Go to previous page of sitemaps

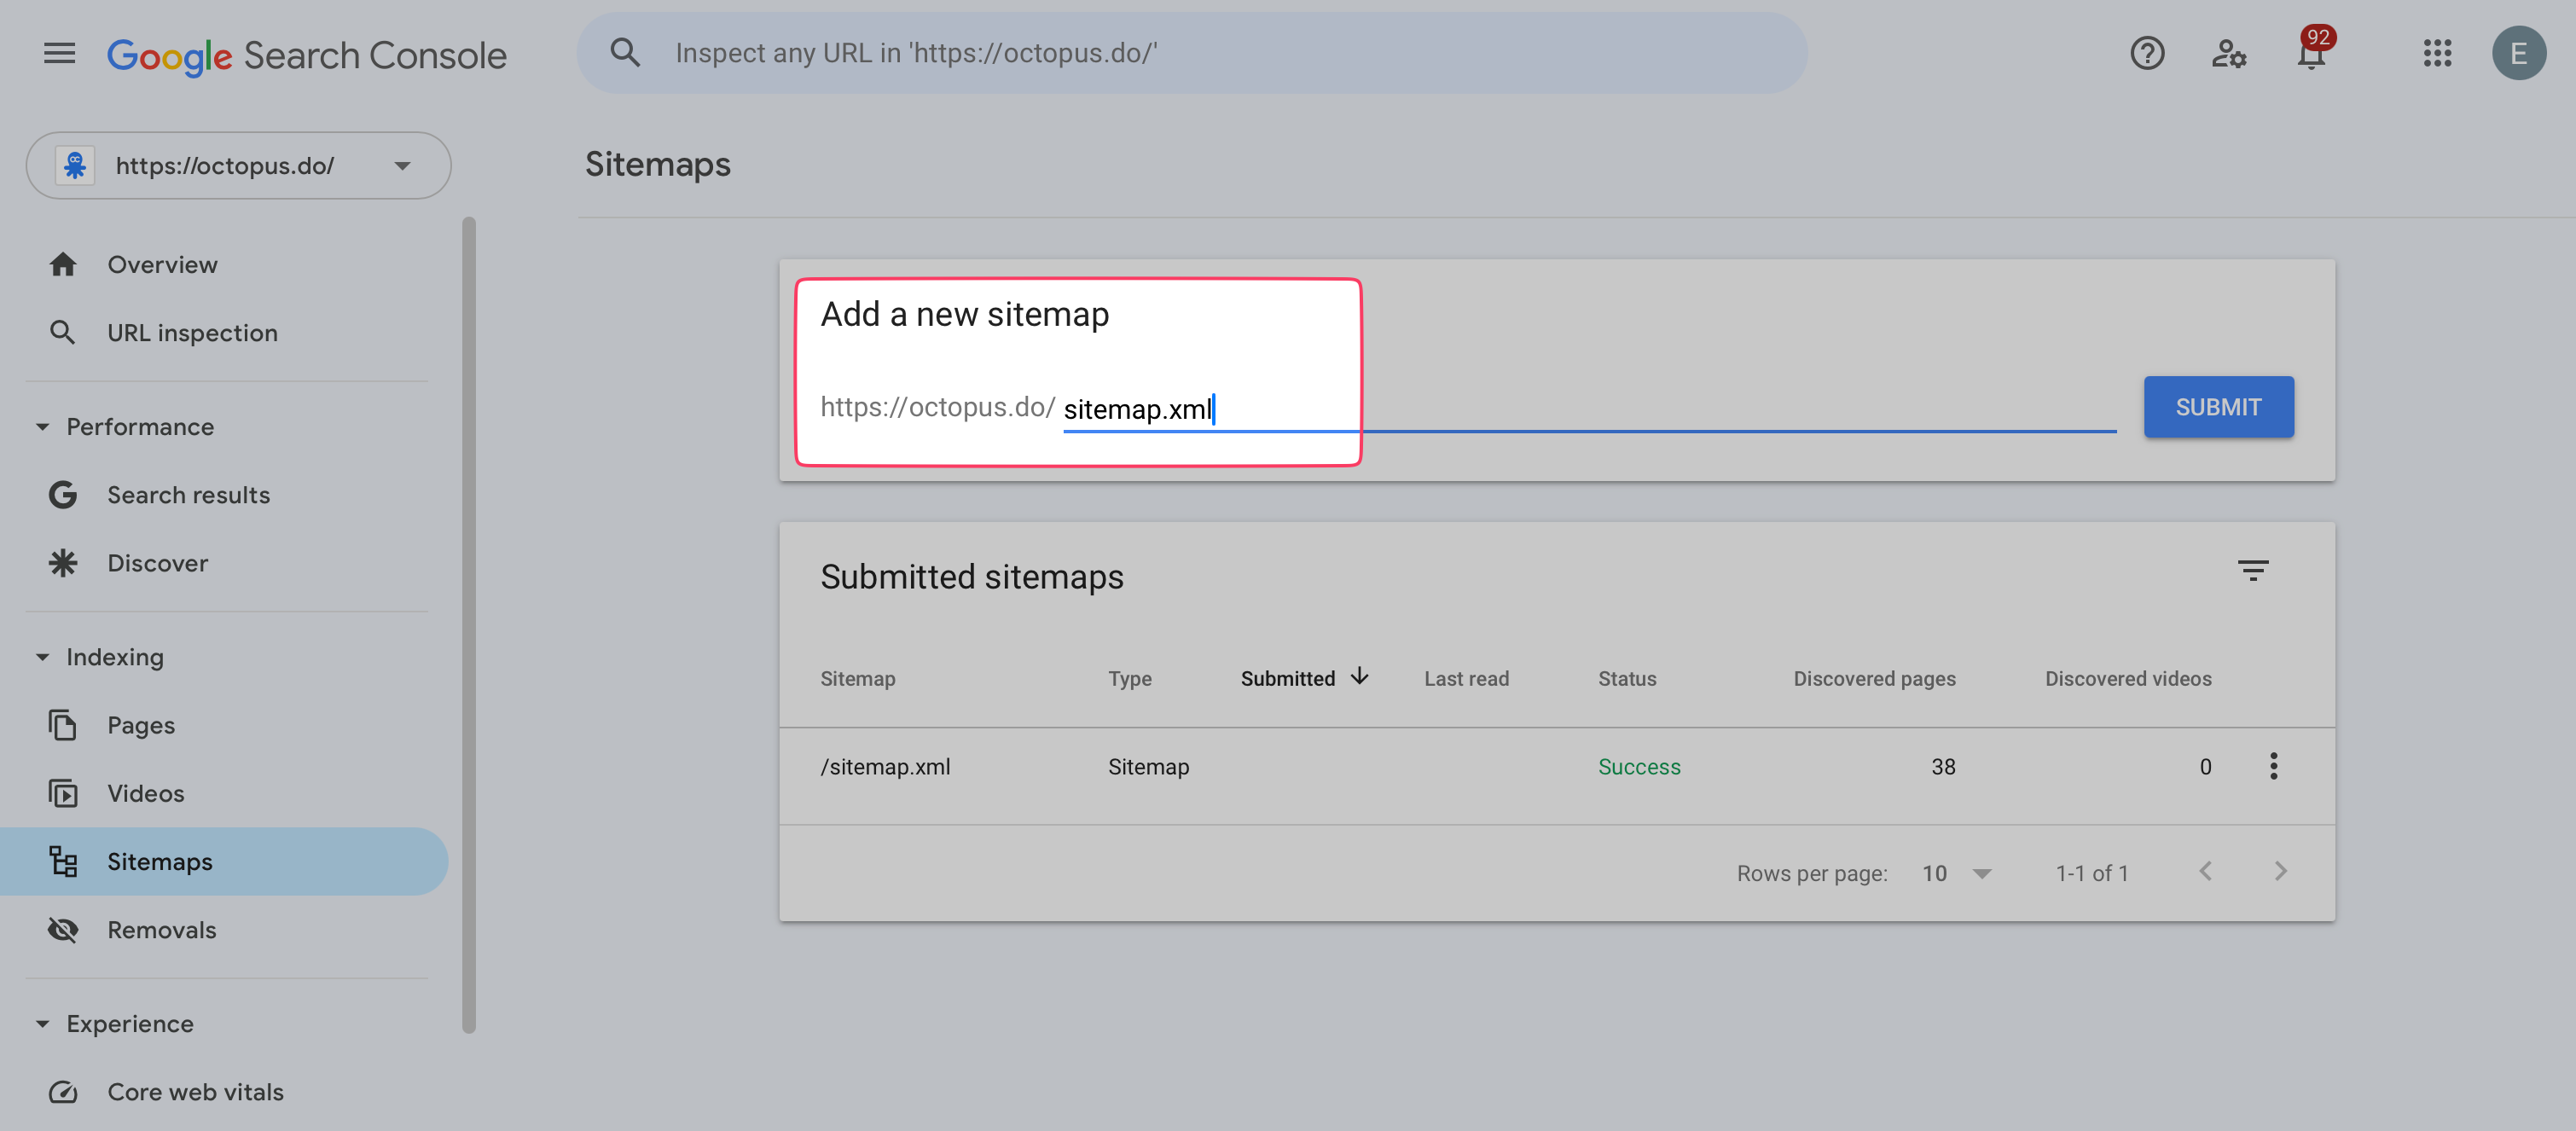[x=2205, y=871]
